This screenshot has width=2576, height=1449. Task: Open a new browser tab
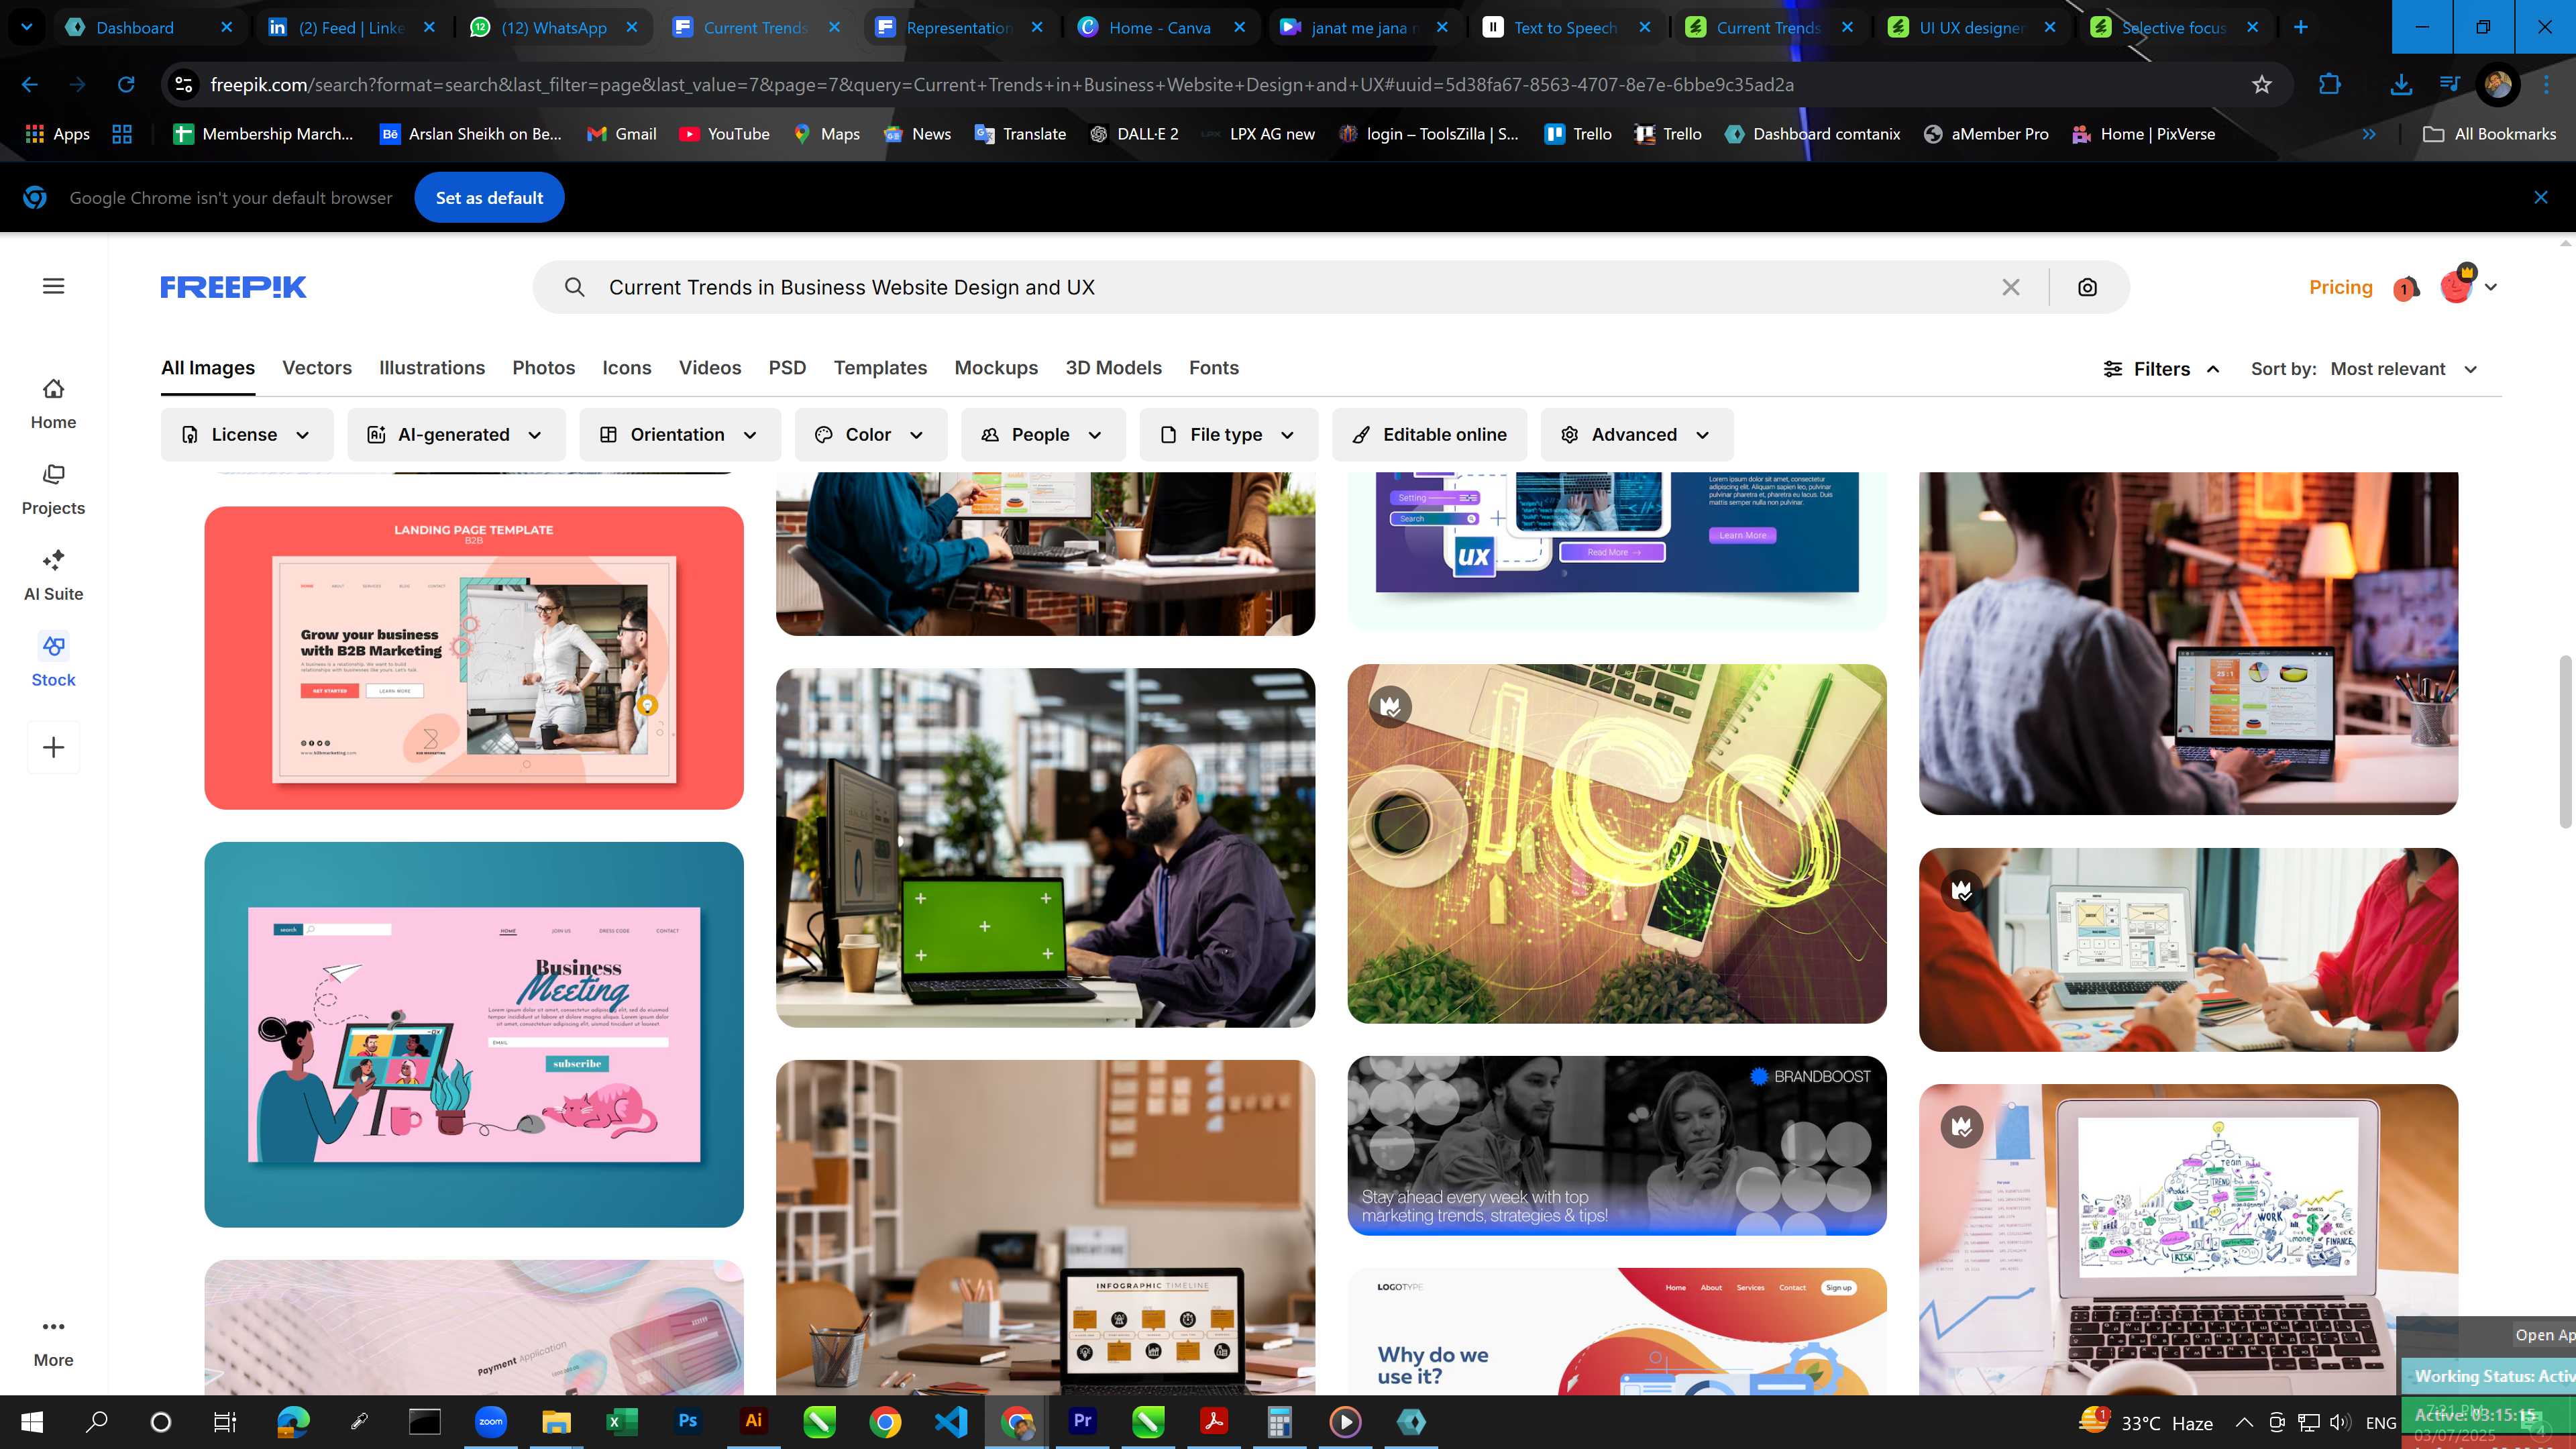pos(2301,27)
